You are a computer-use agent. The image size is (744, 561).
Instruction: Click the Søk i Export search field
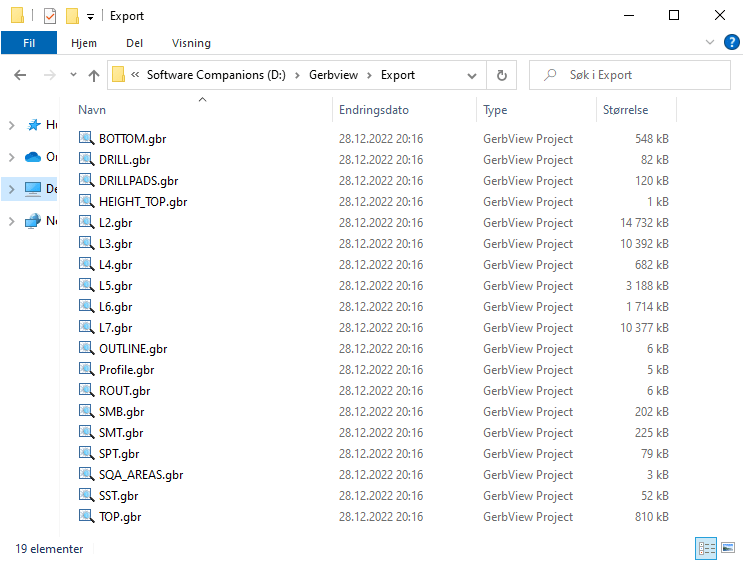[630, 75]
